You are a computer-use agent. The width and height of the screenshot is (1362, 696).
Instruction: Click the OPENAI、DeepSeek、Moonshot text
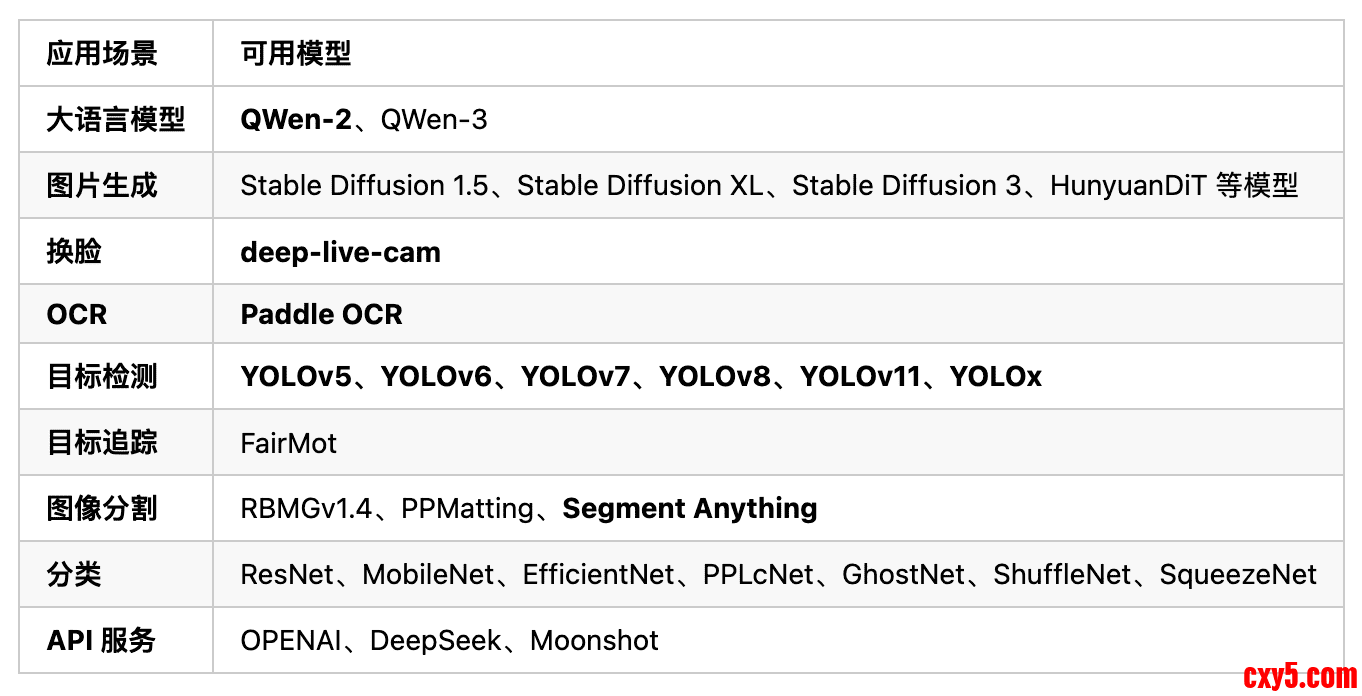pos(449,641)
